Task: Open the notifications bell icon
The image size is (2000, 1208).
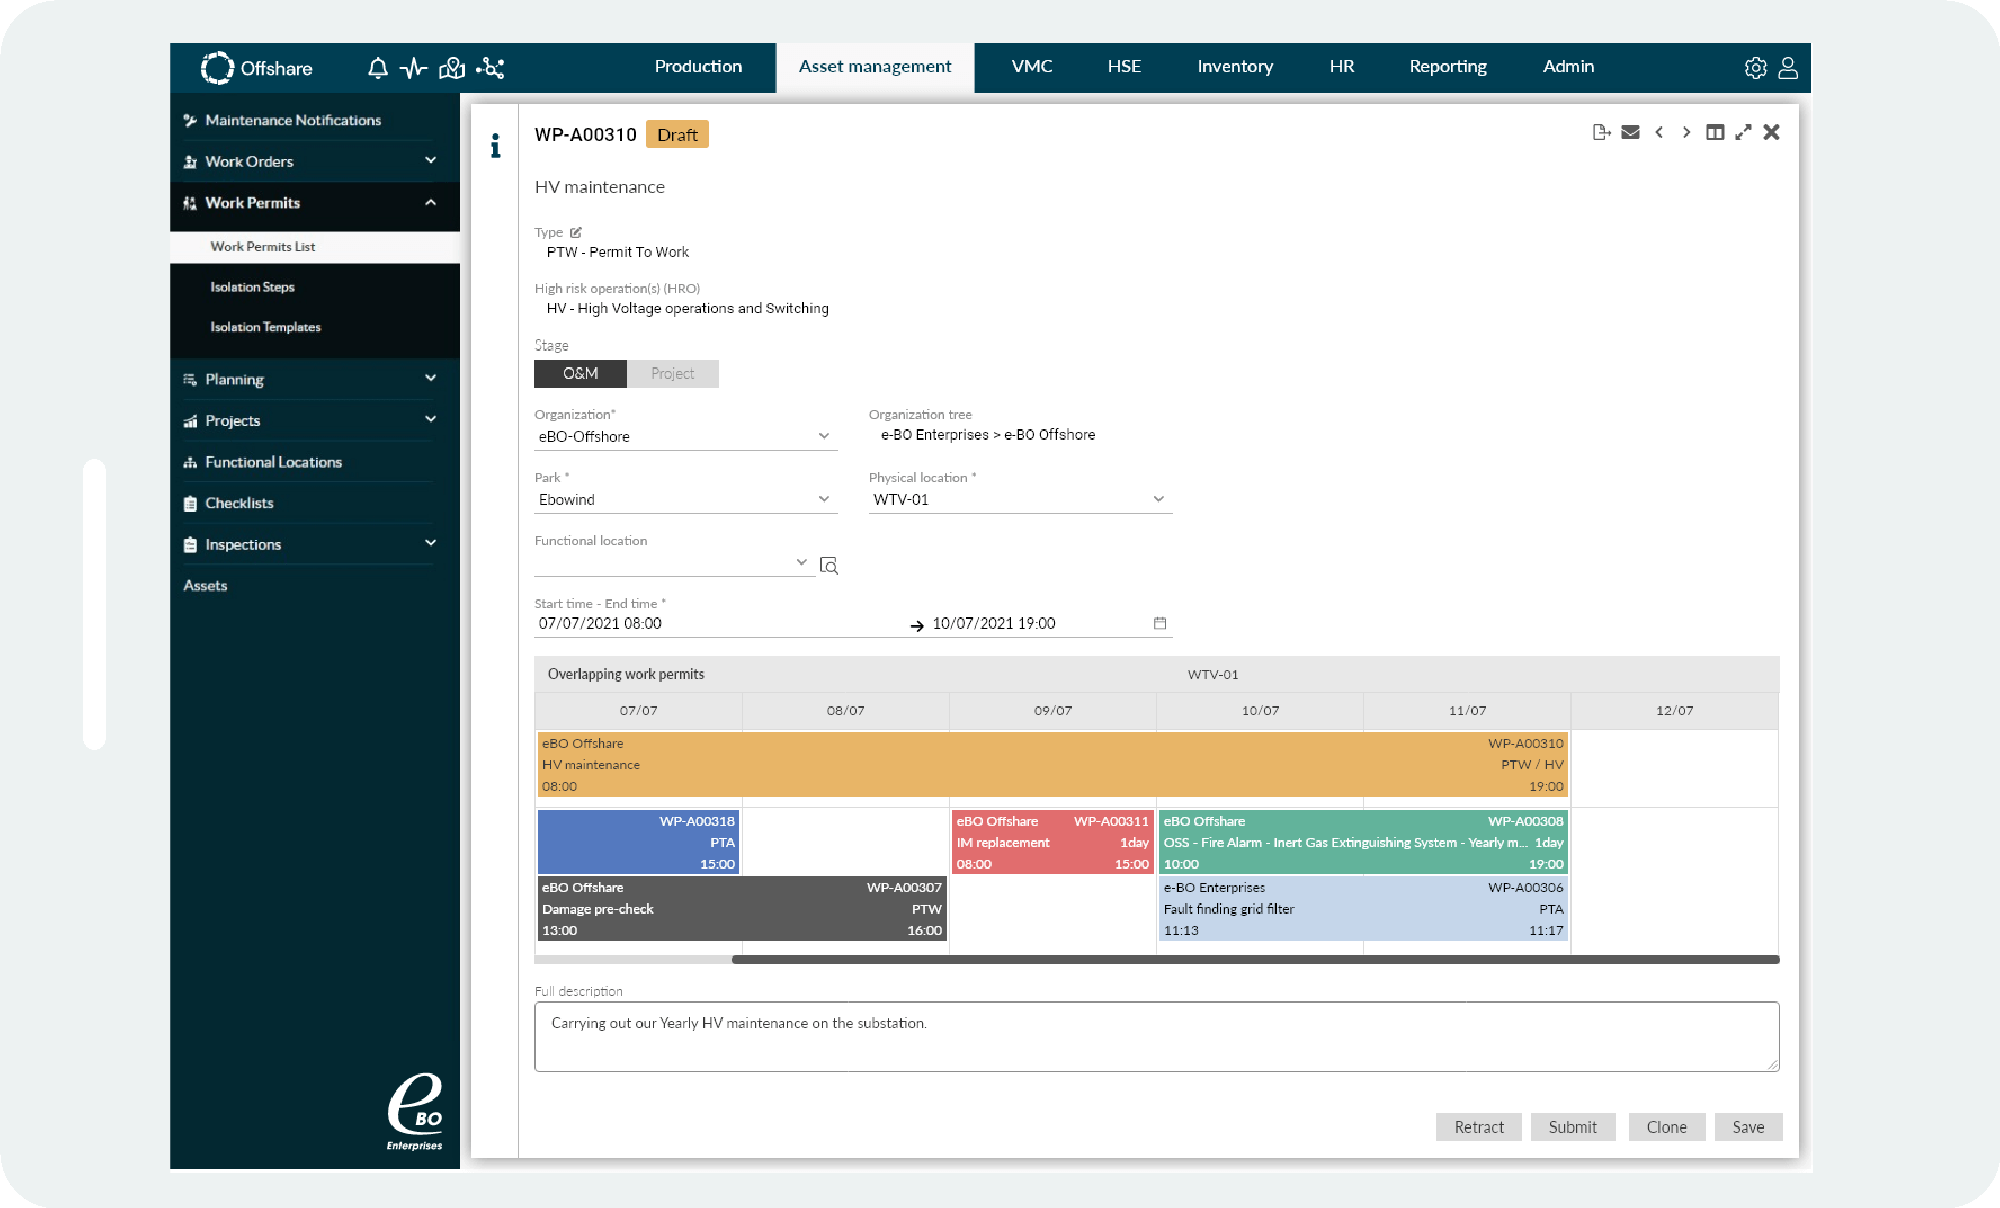Action: pos(377,68)
